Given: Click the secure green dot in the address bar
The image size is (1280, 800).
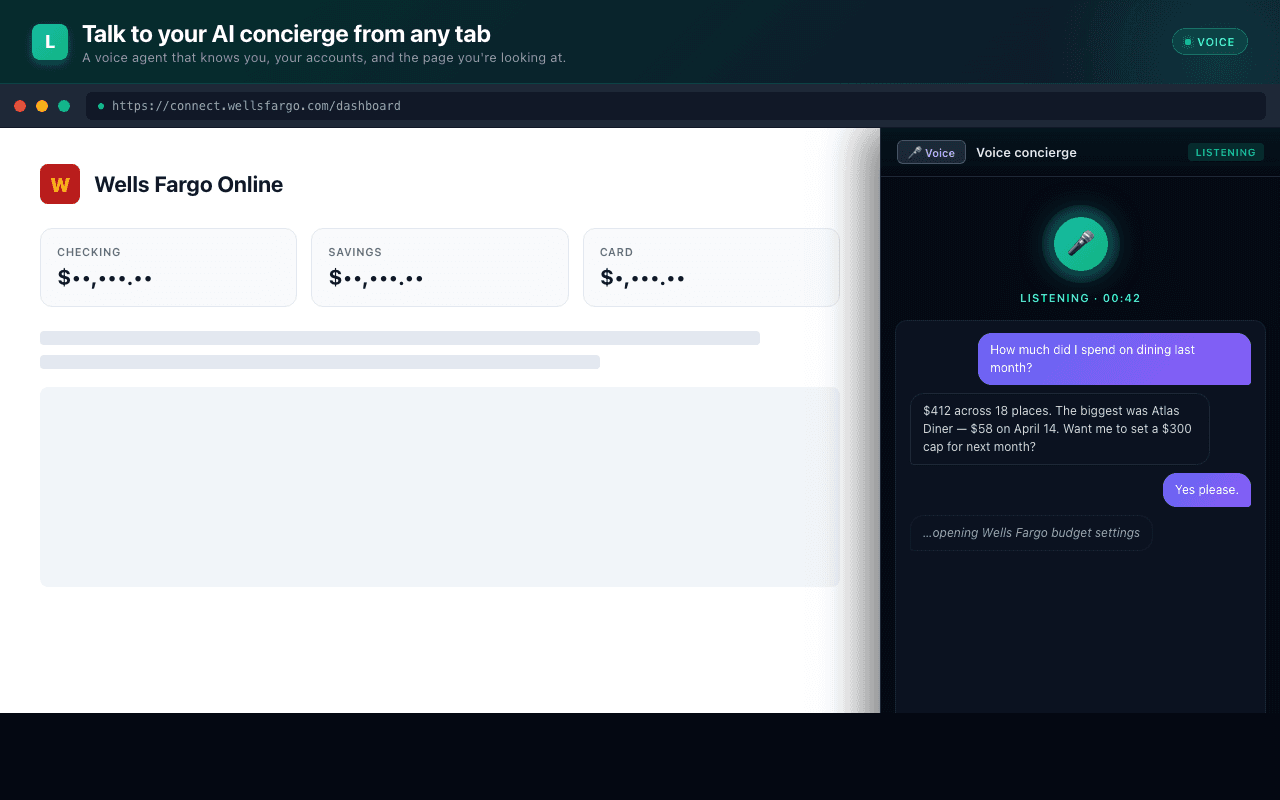Looking at the screenshot, I should tap(101, 106).
